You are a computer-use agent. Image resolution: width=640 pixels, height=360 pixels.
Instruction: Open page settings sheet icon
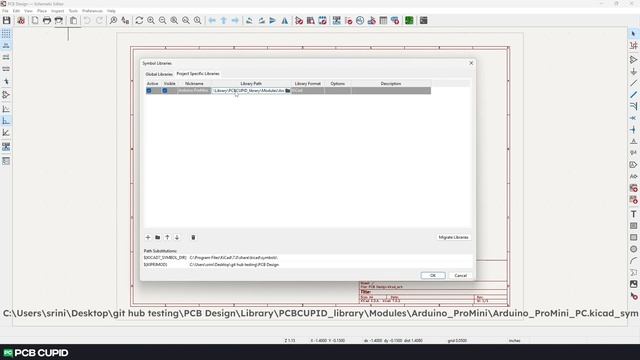pos(35,20)
